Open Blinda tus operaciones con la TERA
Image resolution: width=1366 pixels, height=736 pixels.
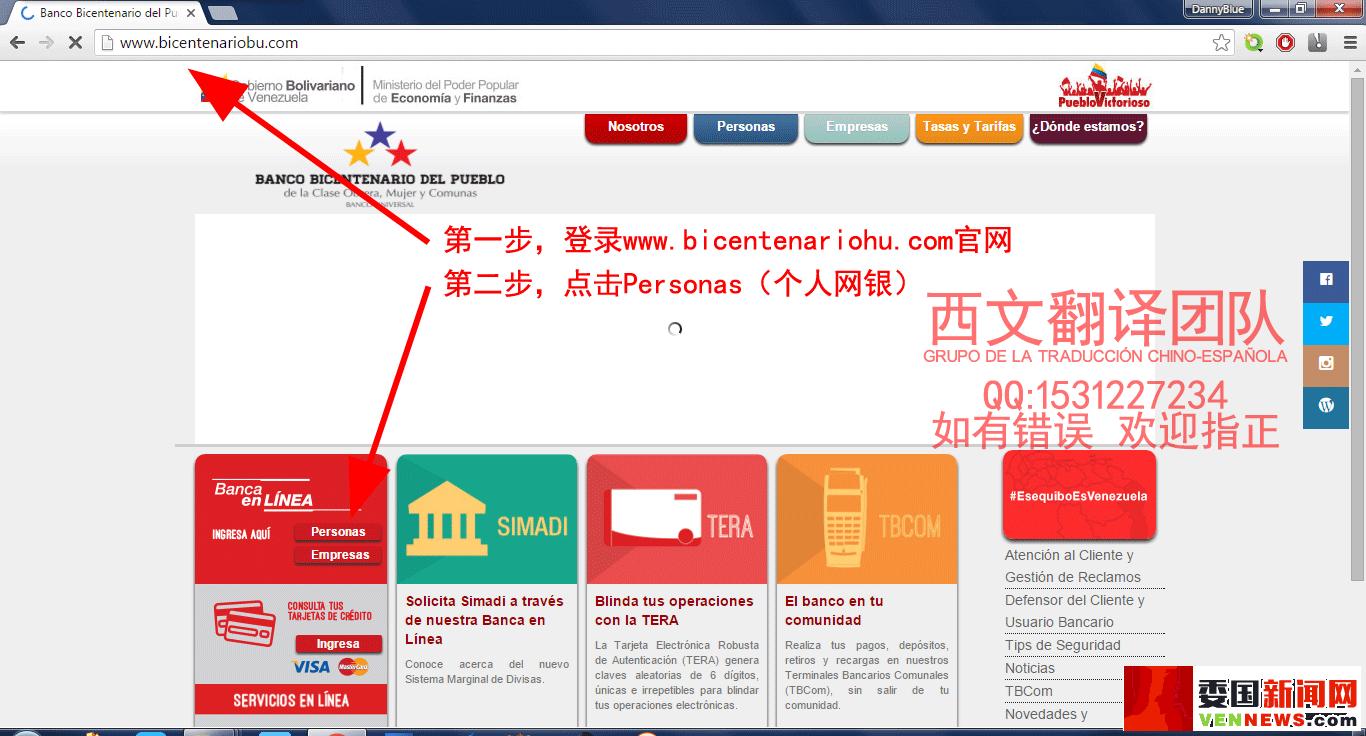675,610
